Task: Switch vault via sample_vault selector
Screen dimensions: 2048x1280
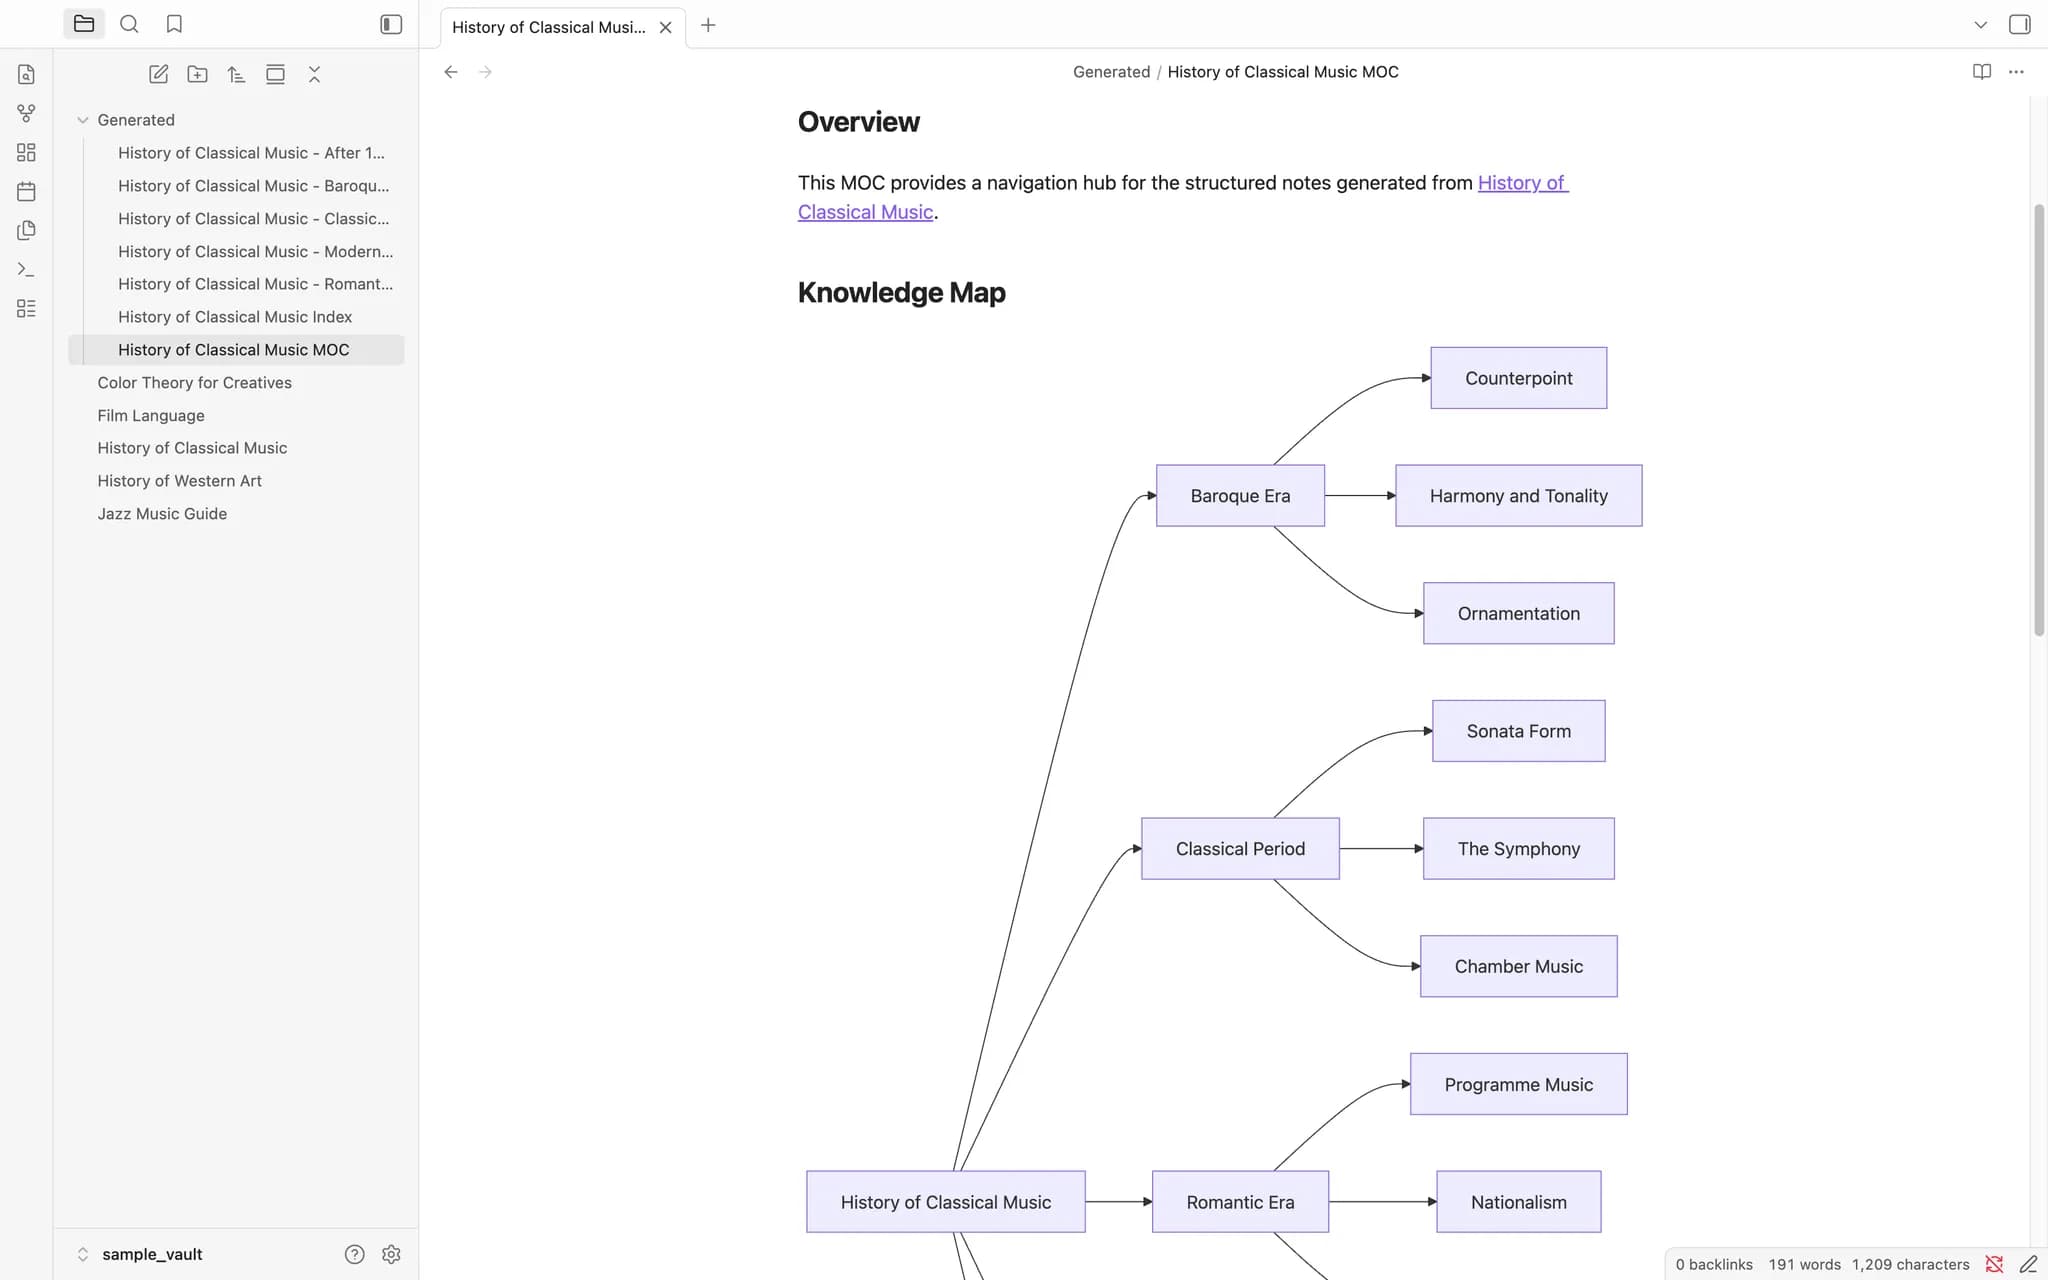Action: click(x=140, y=1254)
